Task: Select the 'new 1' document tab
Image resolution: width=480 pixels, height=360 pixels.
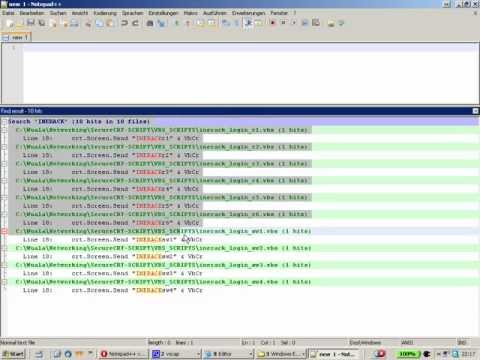Action: 16,37
